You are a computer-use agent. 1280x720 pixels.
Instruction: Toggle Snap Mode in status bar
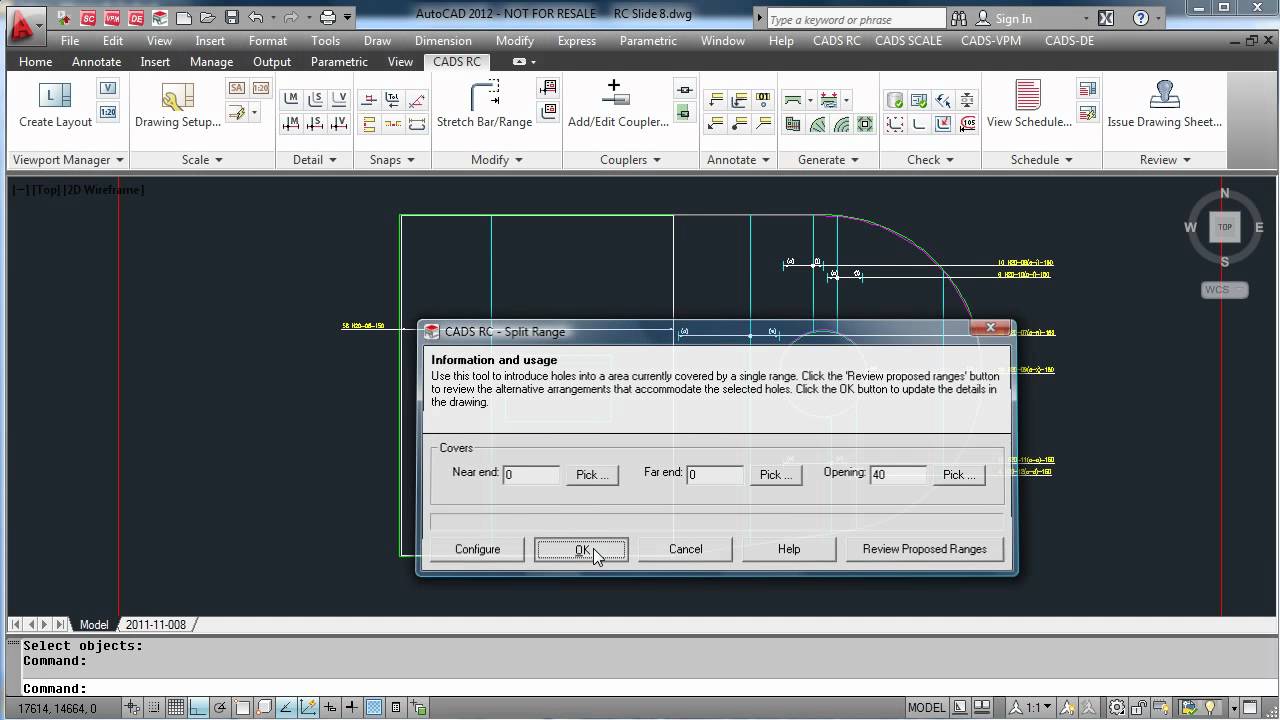[154, 708]
